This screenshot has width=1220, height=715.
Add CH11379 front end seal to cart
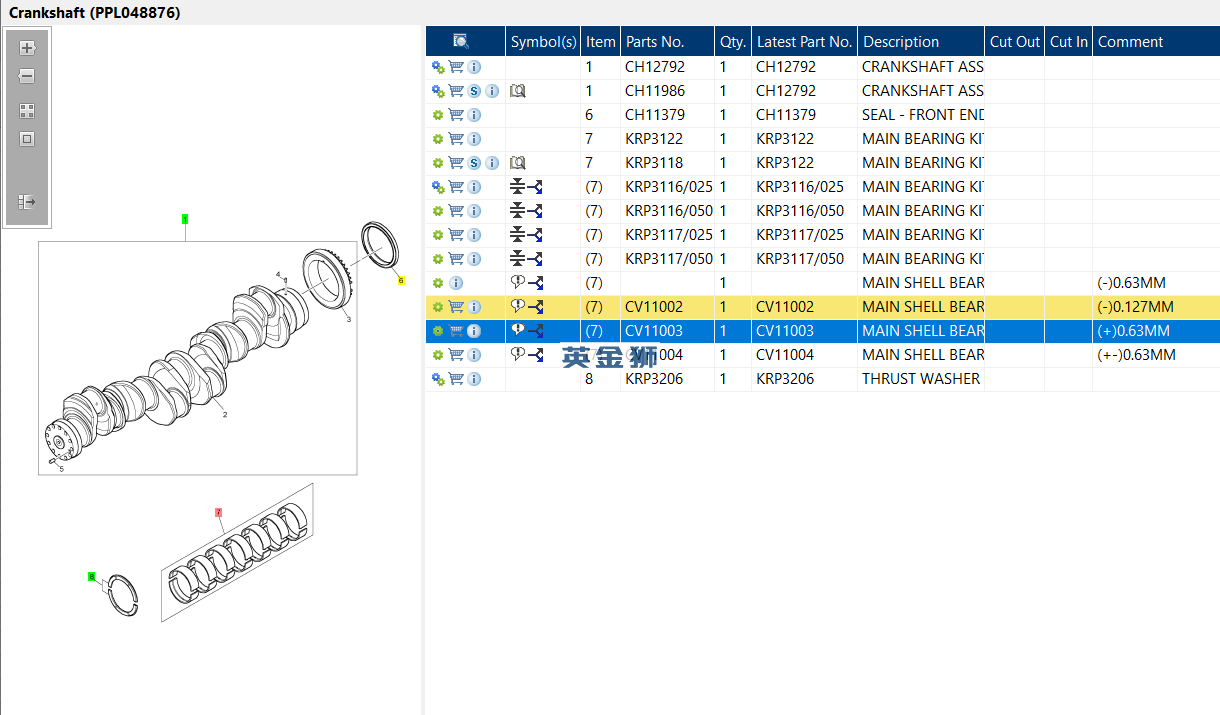coord(456,115)
